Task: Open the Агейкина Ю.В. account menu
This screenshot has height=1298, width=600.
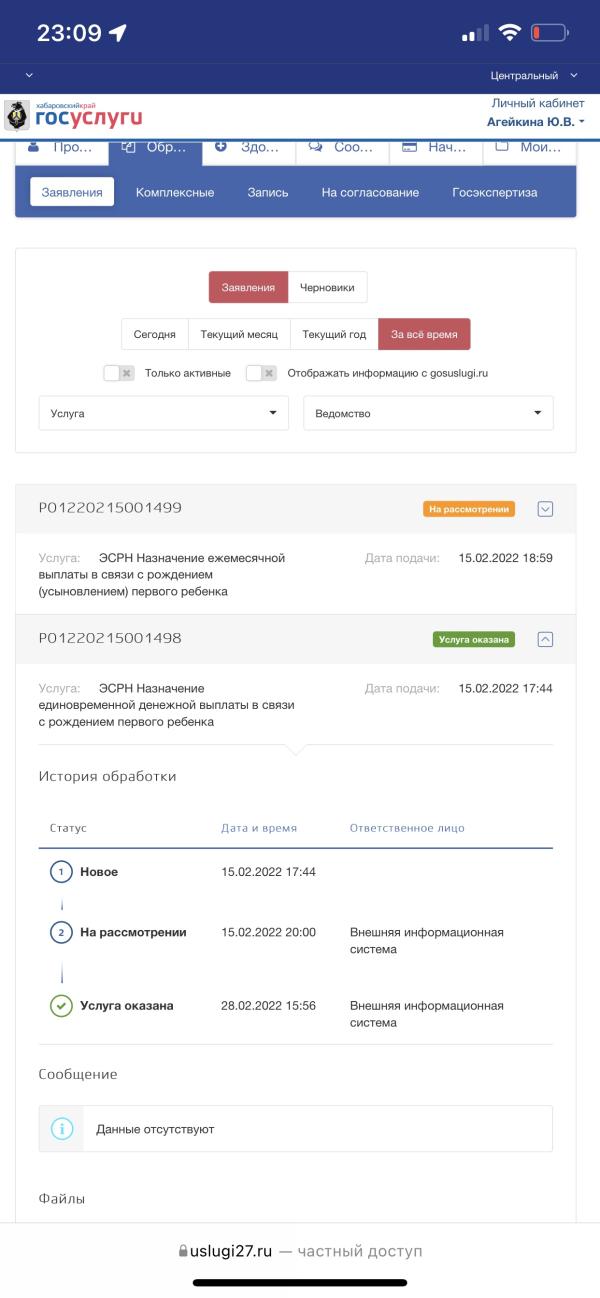Action: 536,122
